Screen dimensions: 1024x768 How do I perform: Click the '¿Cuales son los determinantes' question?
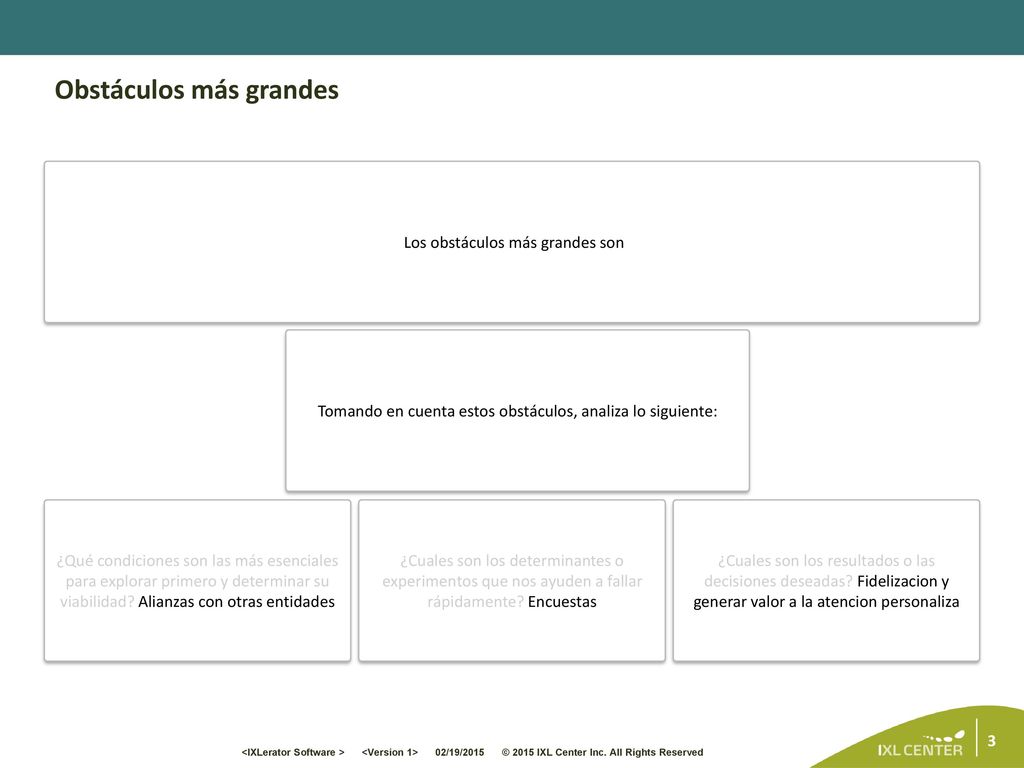[512, 581]
